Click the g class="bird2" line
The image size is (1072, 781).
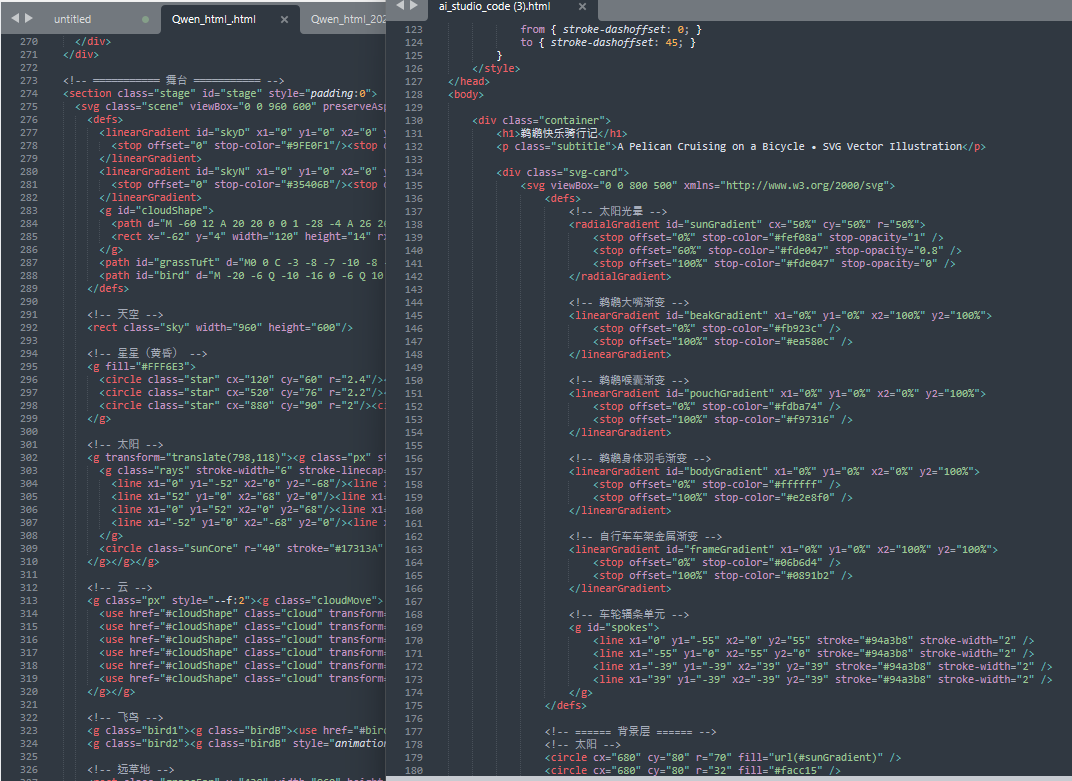[237, 743]
